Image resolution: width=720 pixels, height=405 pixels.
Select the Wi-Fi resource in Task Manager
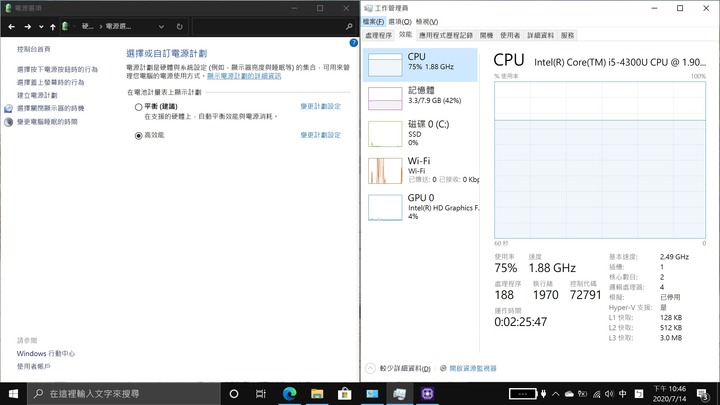[420, 170]
